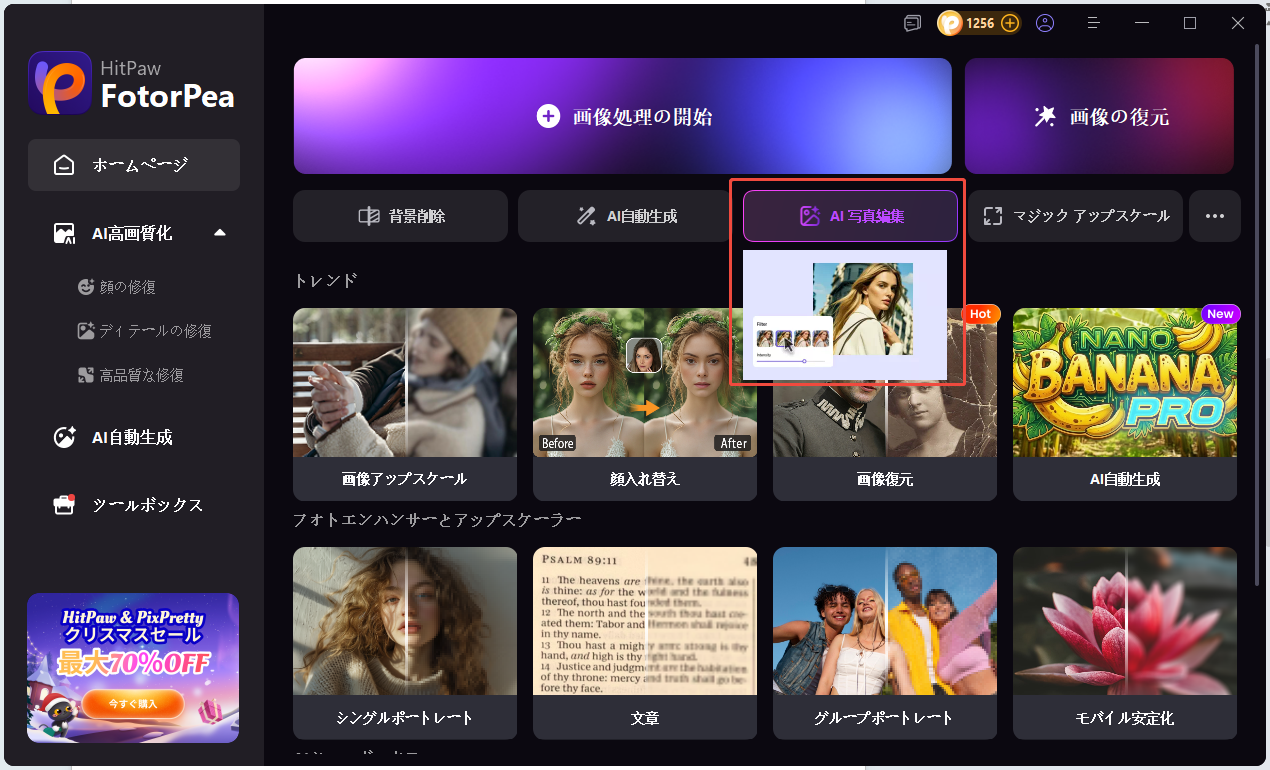
Task: Click the gold coin credits icon
Action: pyautogui.click(x=950, y=23)
